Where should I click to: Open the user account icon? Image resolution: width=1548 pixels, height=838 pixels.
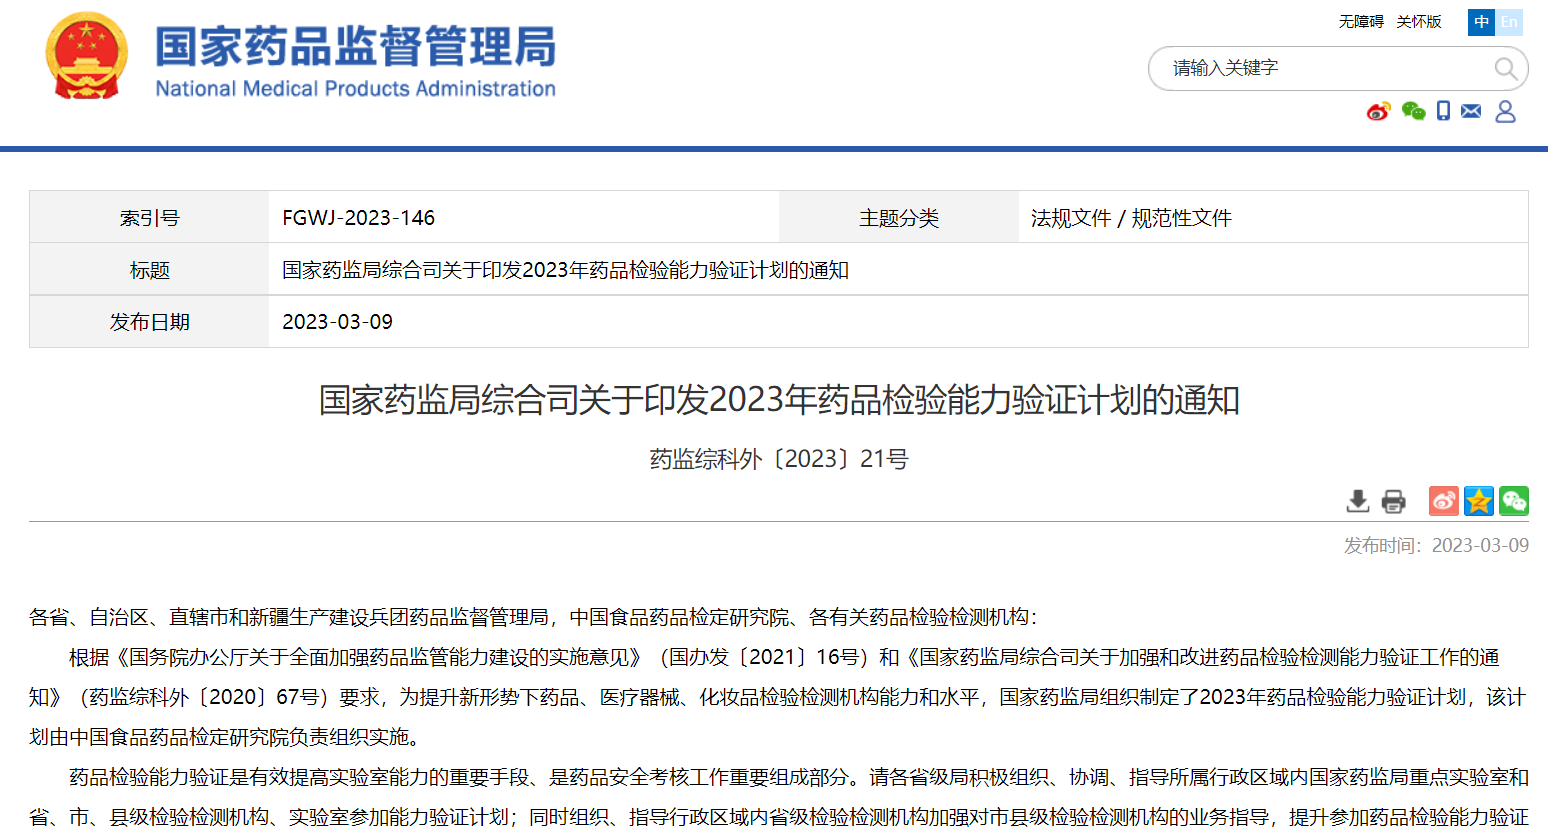pos(1505,111)
